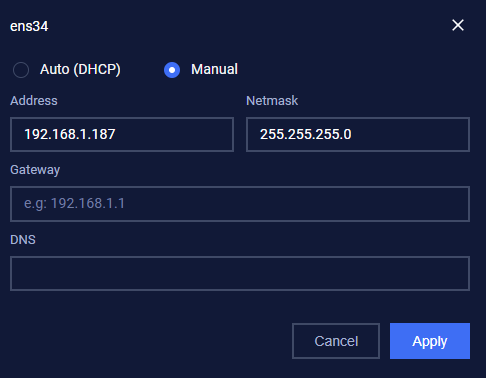Focus the empty DNS input field

click(240, 273)
